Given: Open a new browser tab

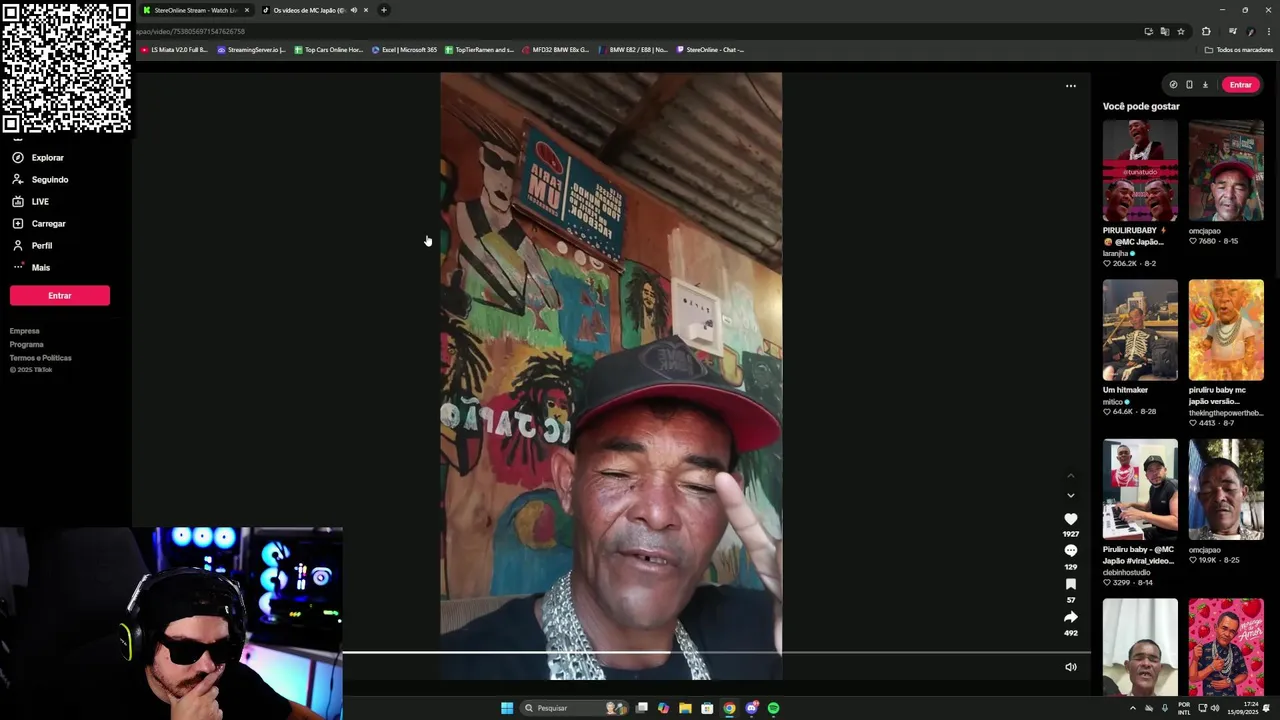Looking at the screenshot, I should (x=383, y=10).
